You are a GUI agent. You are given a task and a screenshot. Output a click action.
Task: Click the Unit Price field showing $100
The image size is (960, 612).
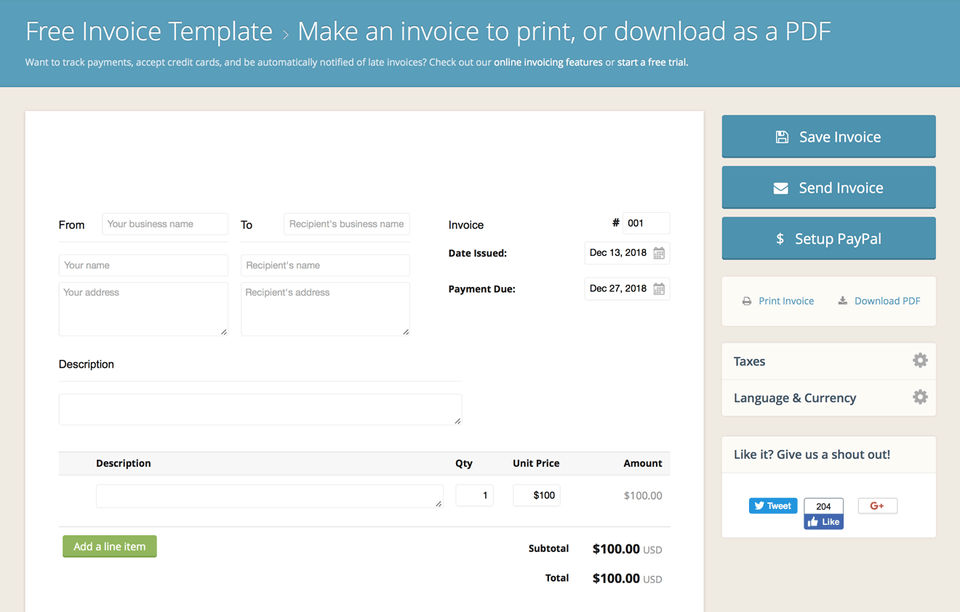[536, 495]
